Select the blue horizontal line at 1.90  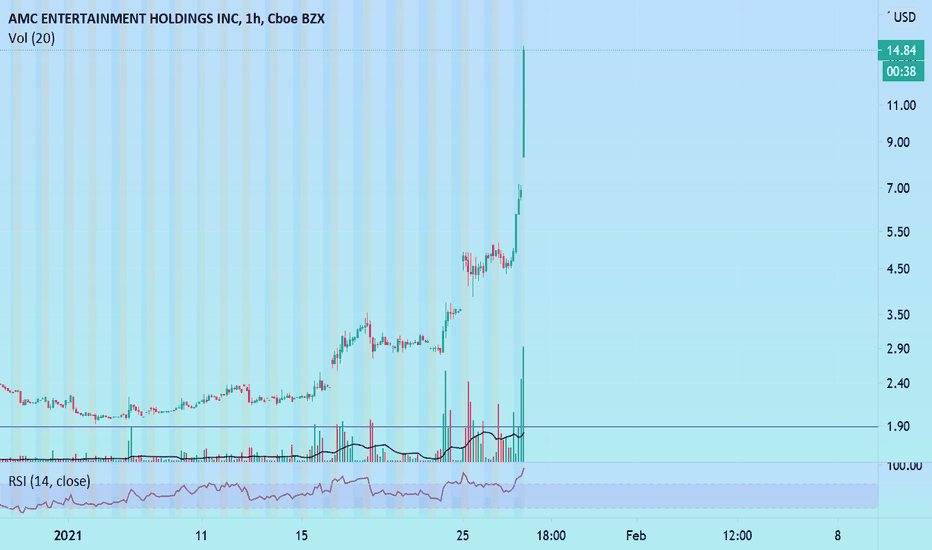tap(439, 426)
